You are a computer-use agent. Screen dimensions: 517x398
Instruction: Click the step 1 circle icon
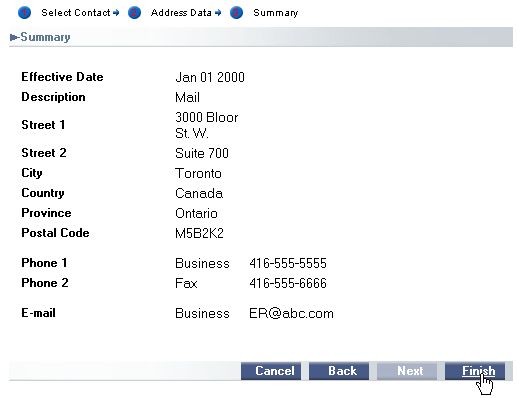24,13
